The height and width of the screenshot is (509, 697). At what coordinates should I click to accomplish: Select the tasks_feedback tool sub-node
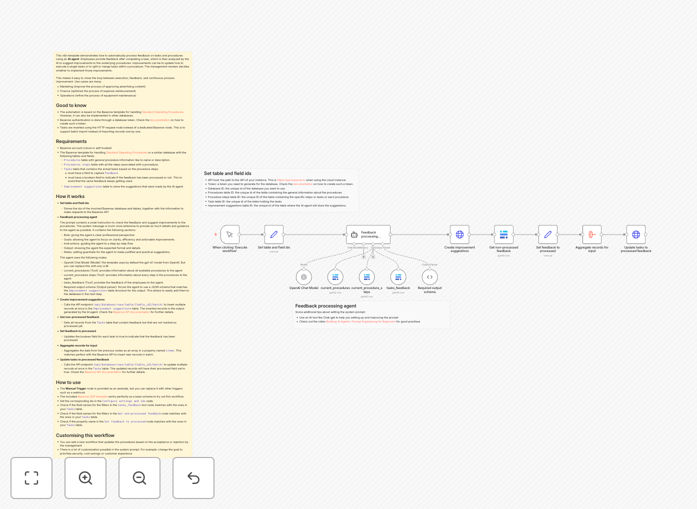tap(398, 277)
